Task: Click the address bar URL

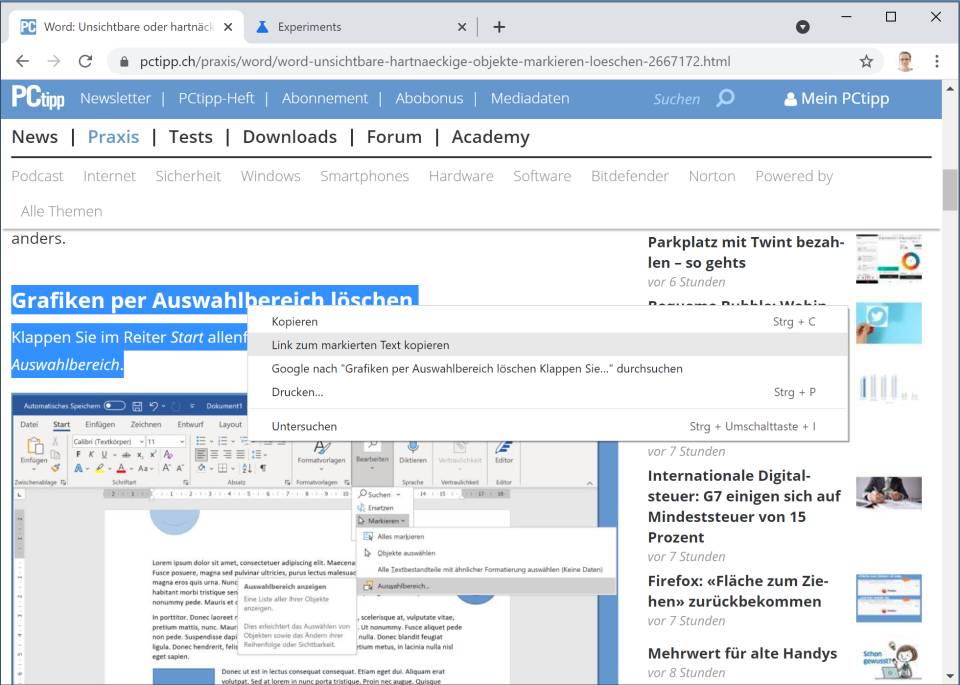Action: (435, 62)
